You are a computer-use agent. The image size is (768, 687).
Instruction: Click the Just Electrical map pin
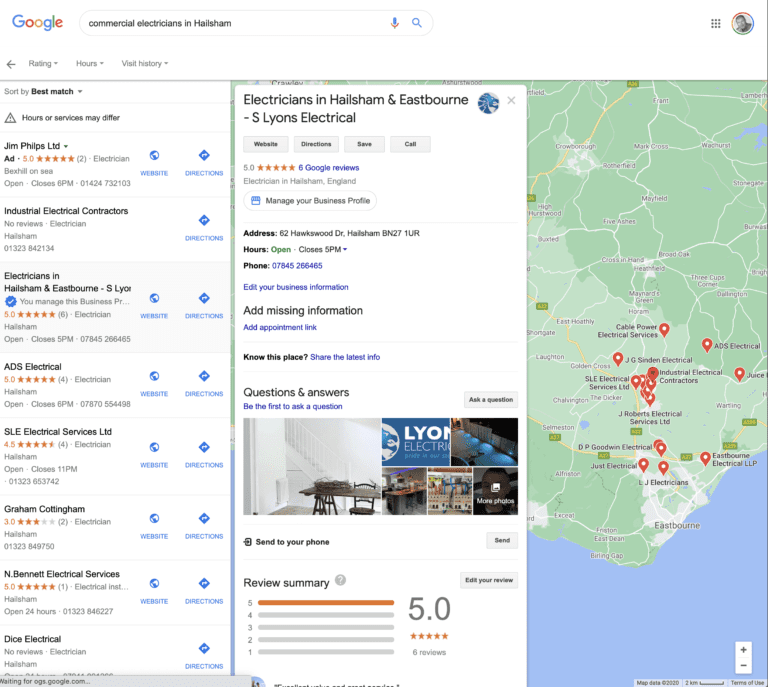click(x=644, y=465)
